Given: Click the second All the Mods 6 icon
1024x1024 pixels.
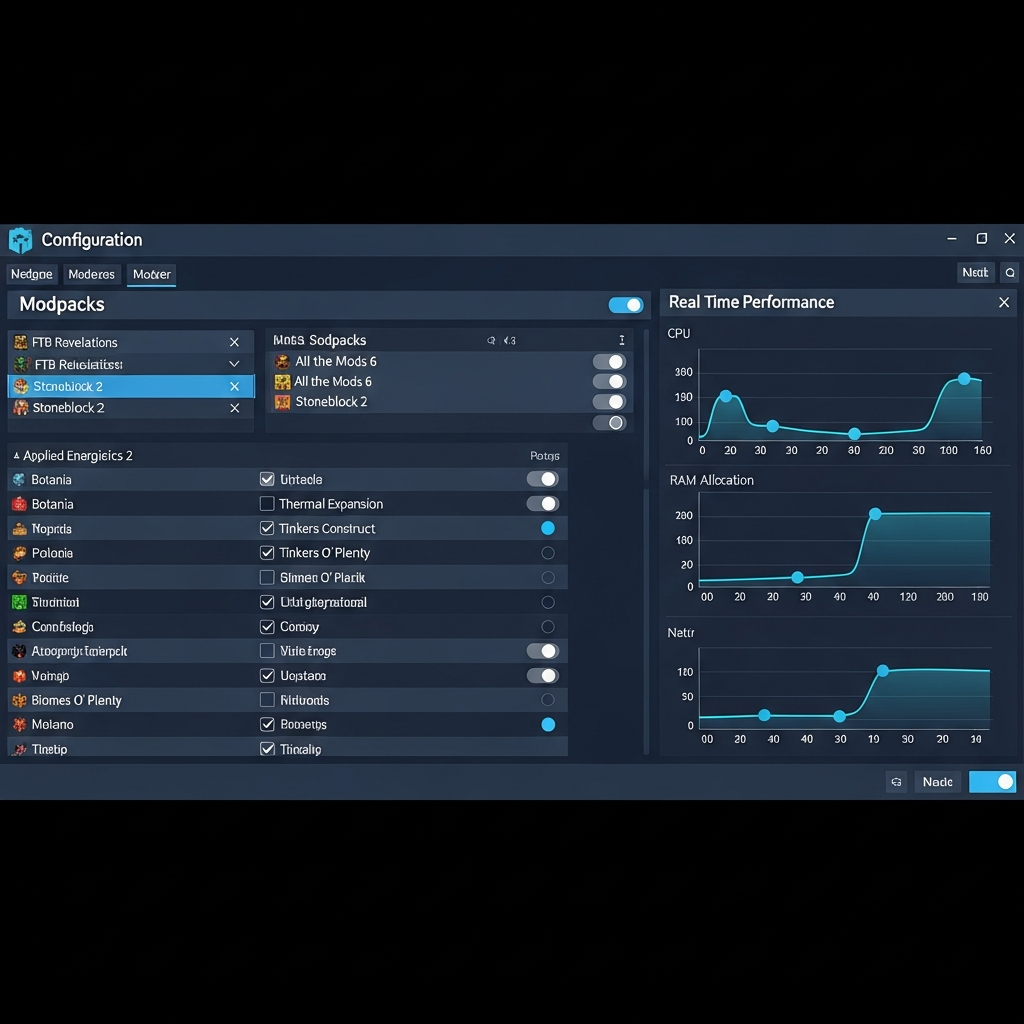Looking at the screenshot, I should (282, 381).
